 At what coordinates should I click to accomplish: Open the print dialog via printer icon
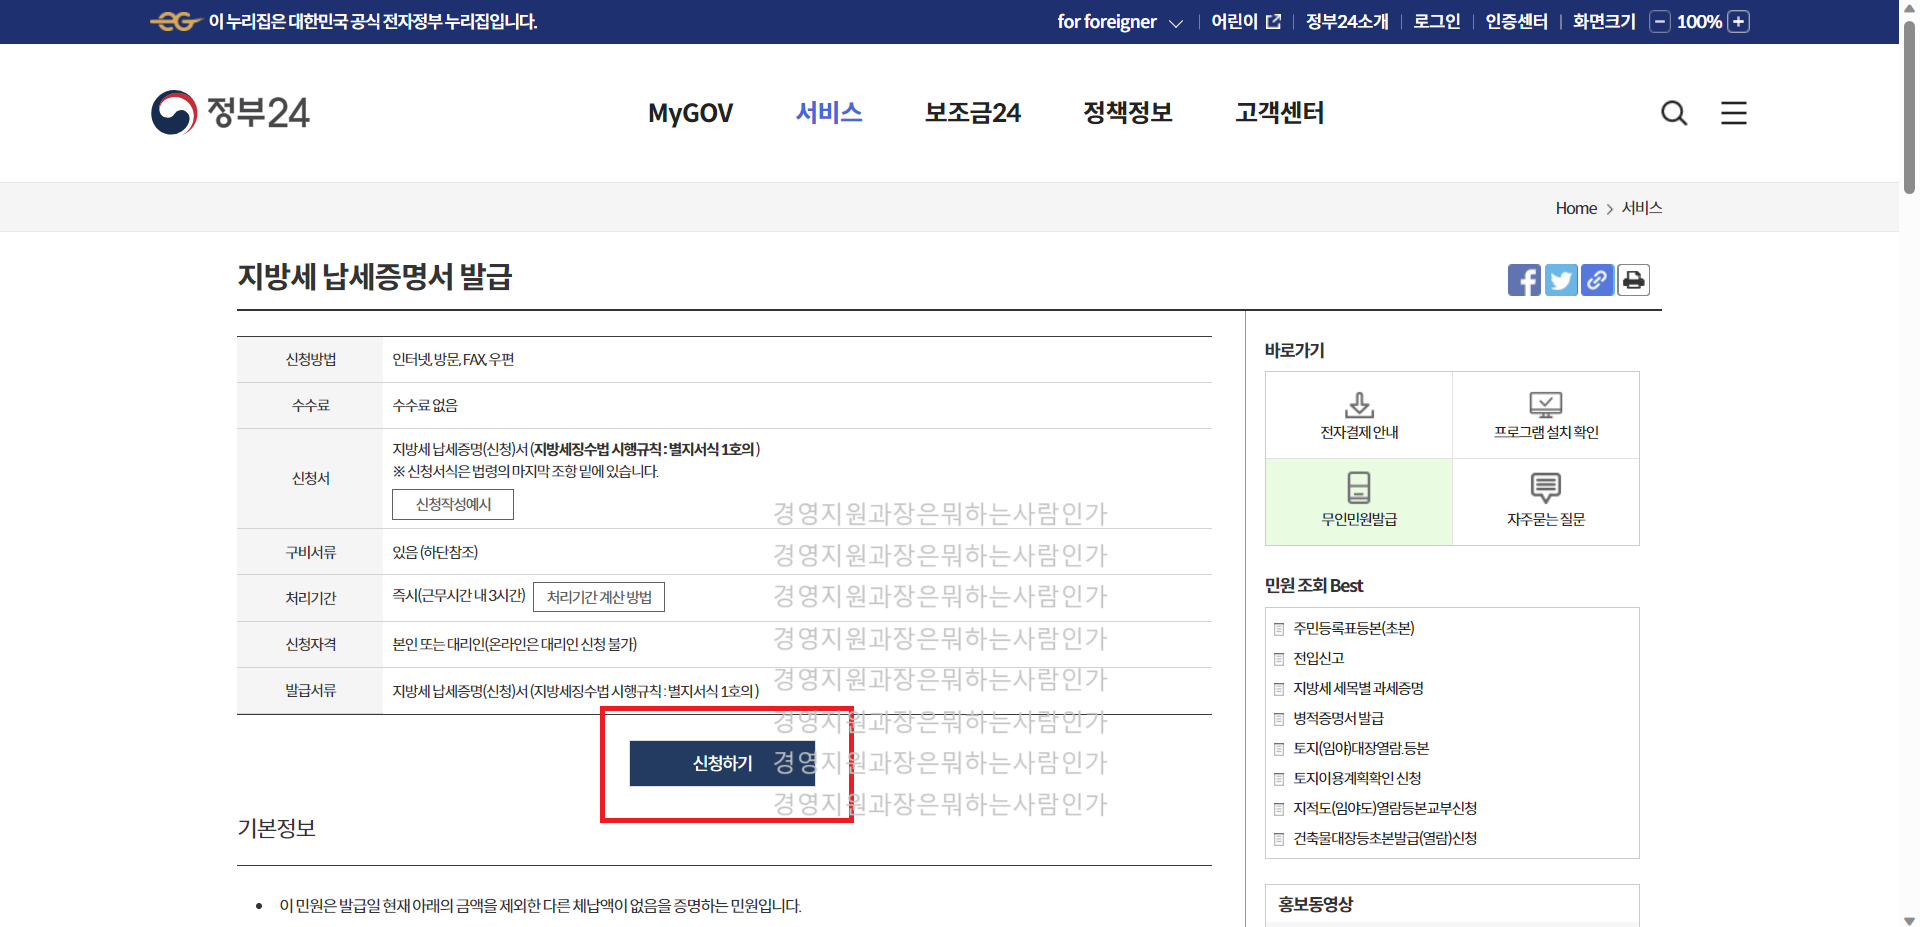(1632, 280)
